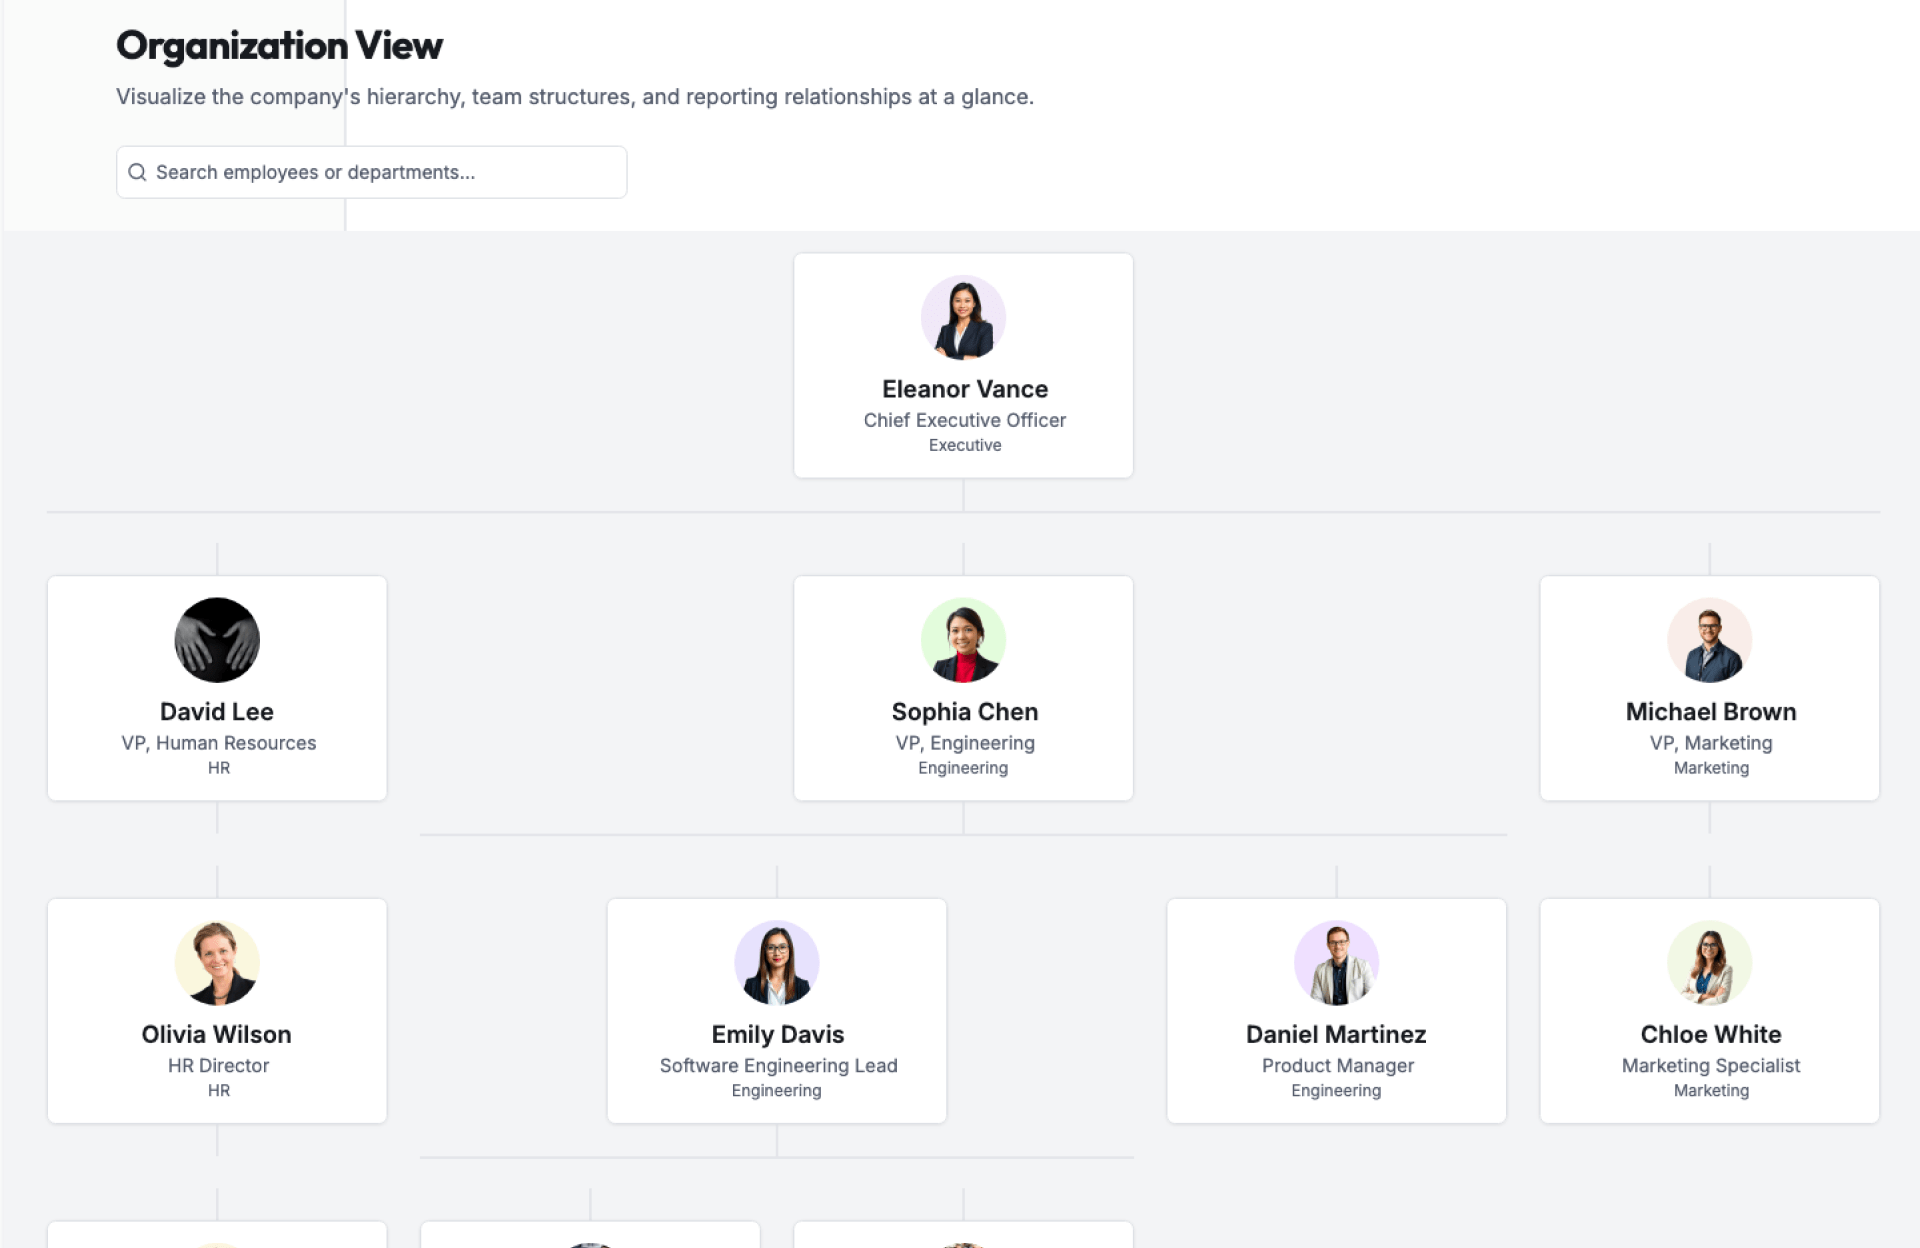This screenshot has height=1248, width=1920.
Task: Click the Marketing Specialist role text
Action: pyautogui.click(x=1710, y=1066)
